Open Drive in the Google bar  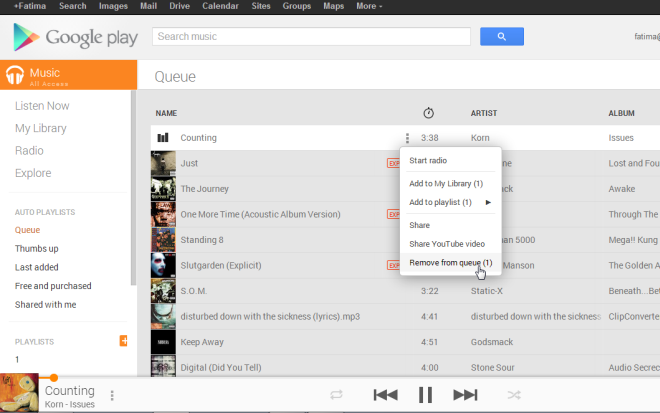coord(179,6)
